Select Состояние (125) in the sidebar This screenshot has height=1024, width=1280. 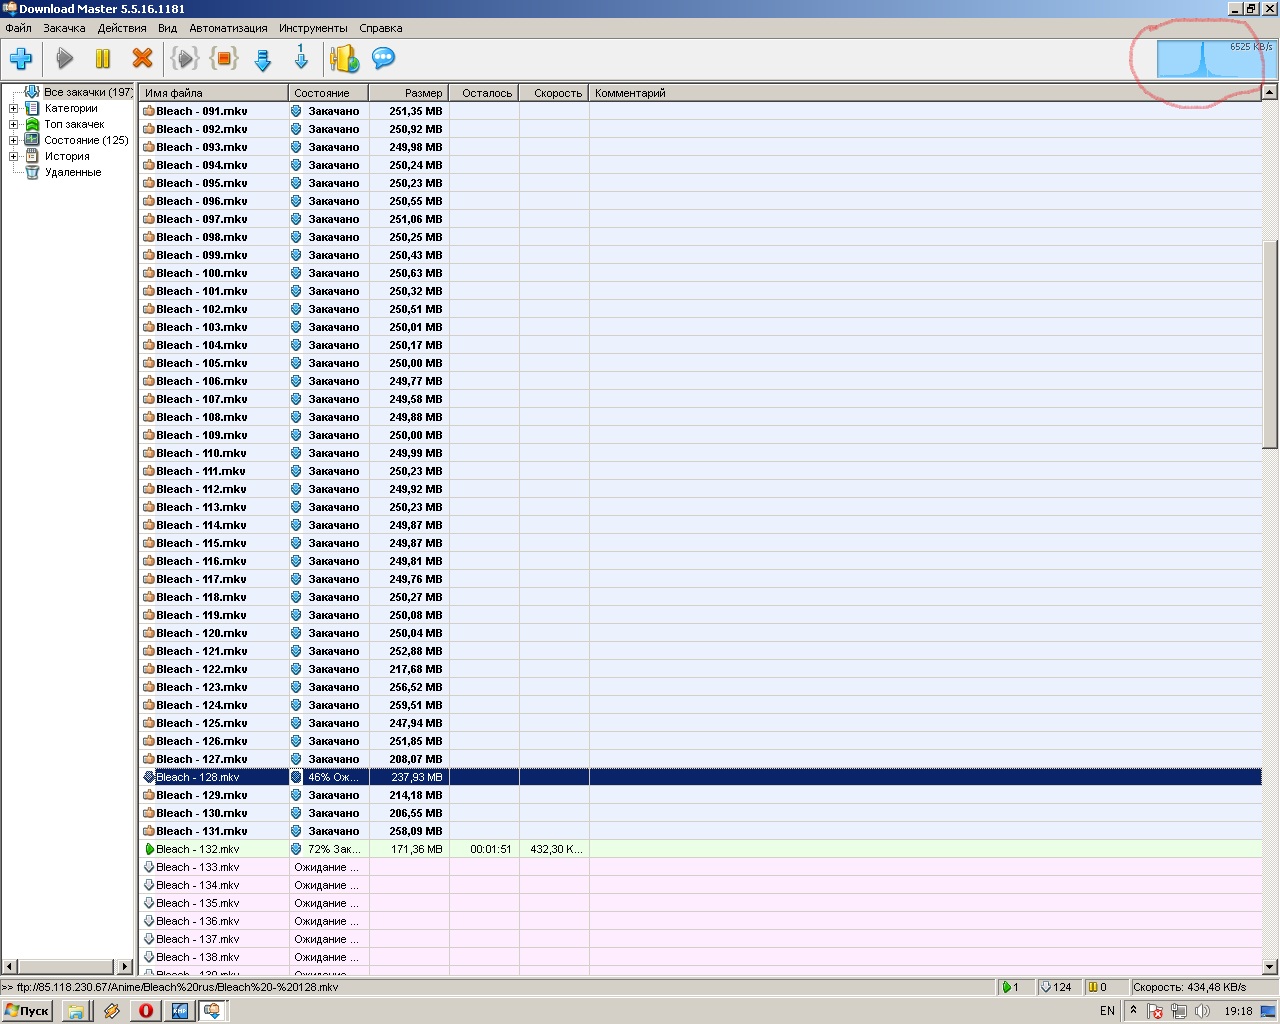pyautogui.click(x=86, y=140)
